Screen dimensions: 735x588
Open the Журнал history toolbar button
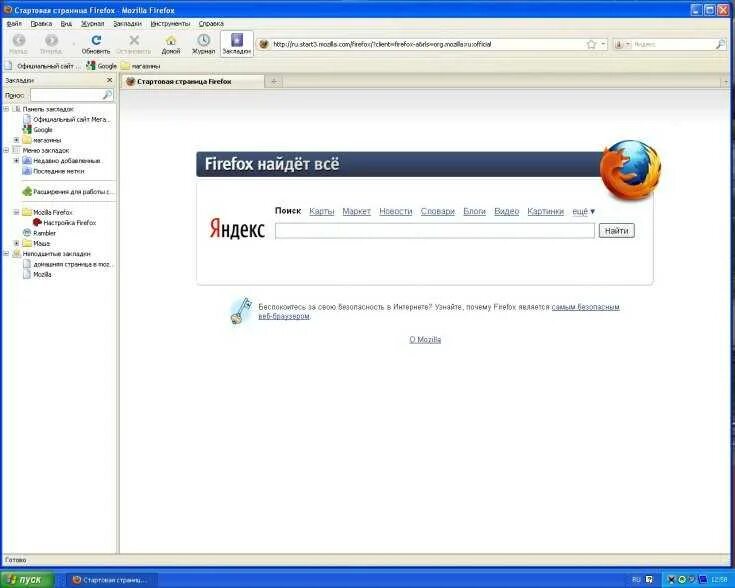[x=203, y=44]
